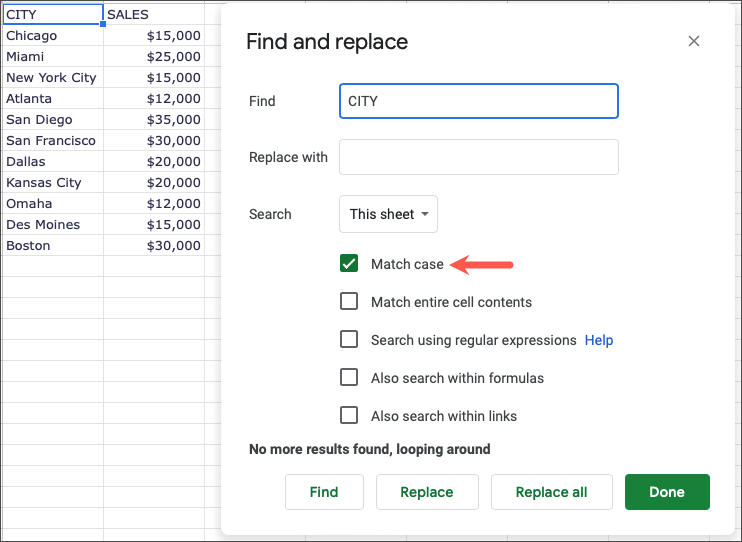Image resolution: width=742 pixels, height=542 pixels.
Task: Click the Replace all button
Action: pos(551,492)
